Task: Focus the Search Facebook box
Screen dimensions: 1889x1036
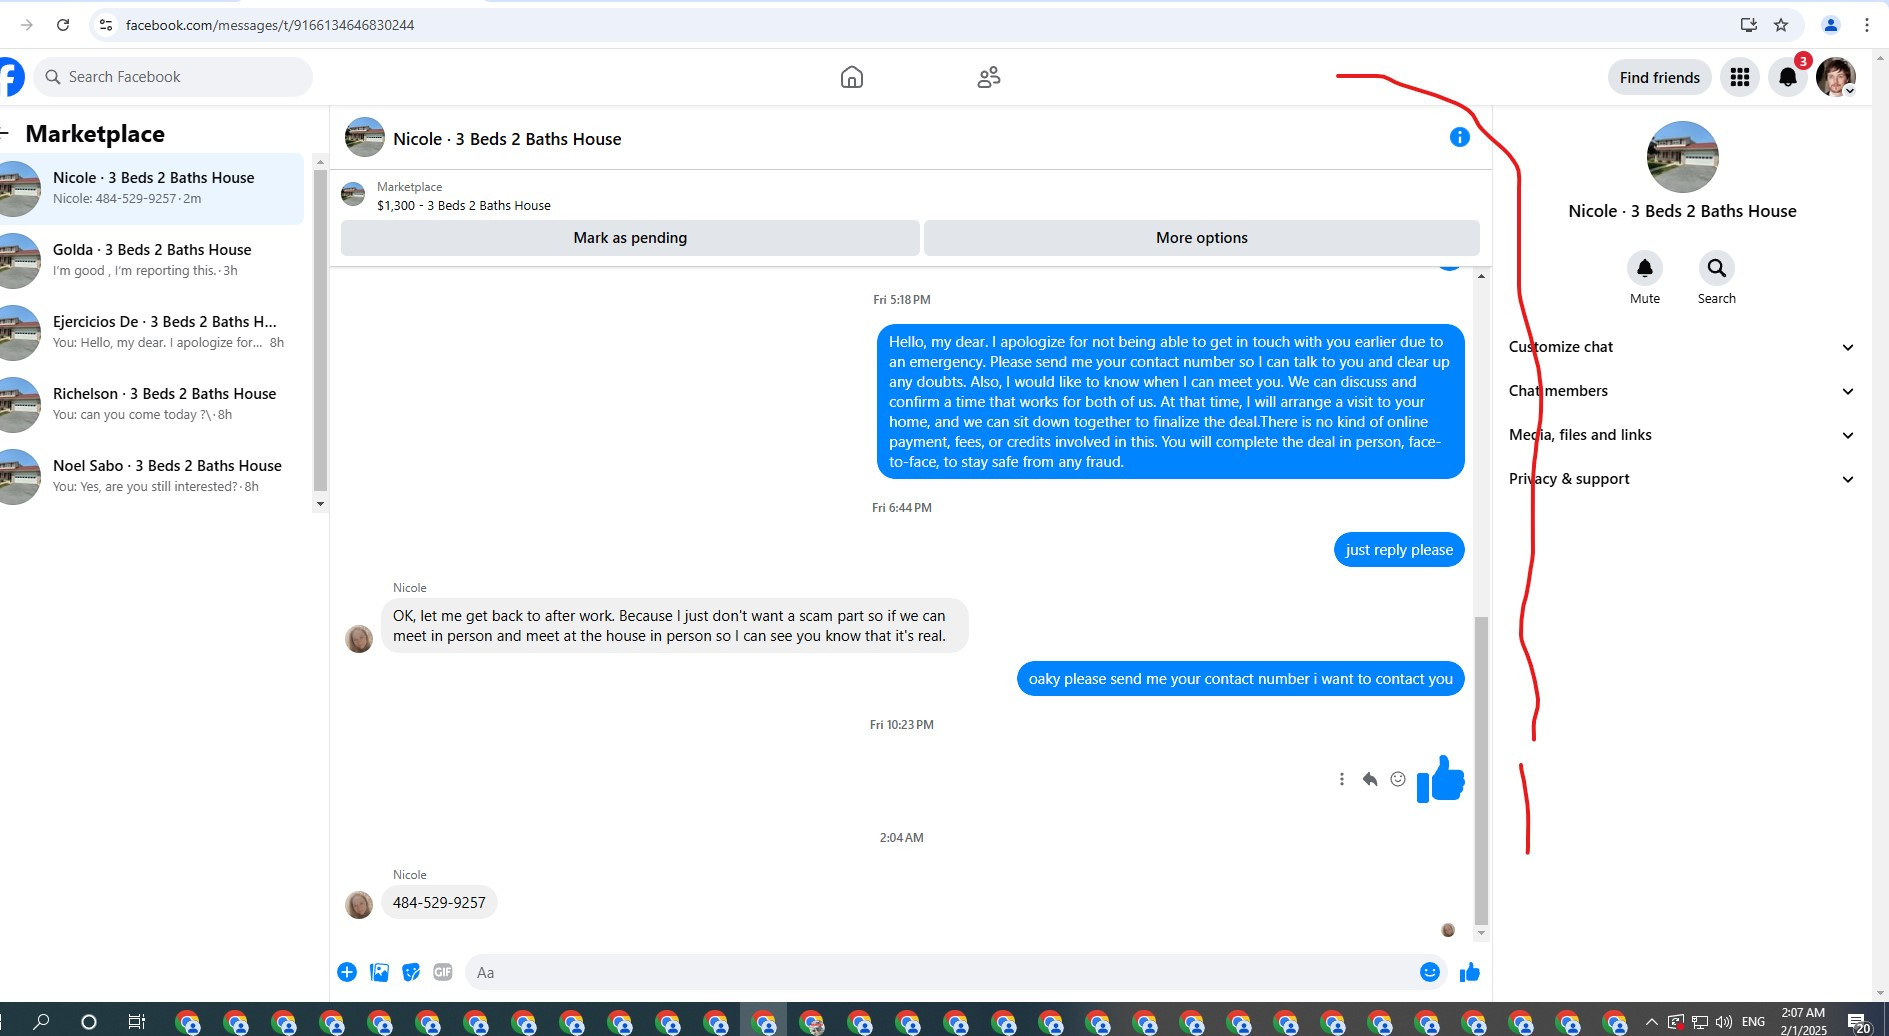Action: click(x=173, y=77)
